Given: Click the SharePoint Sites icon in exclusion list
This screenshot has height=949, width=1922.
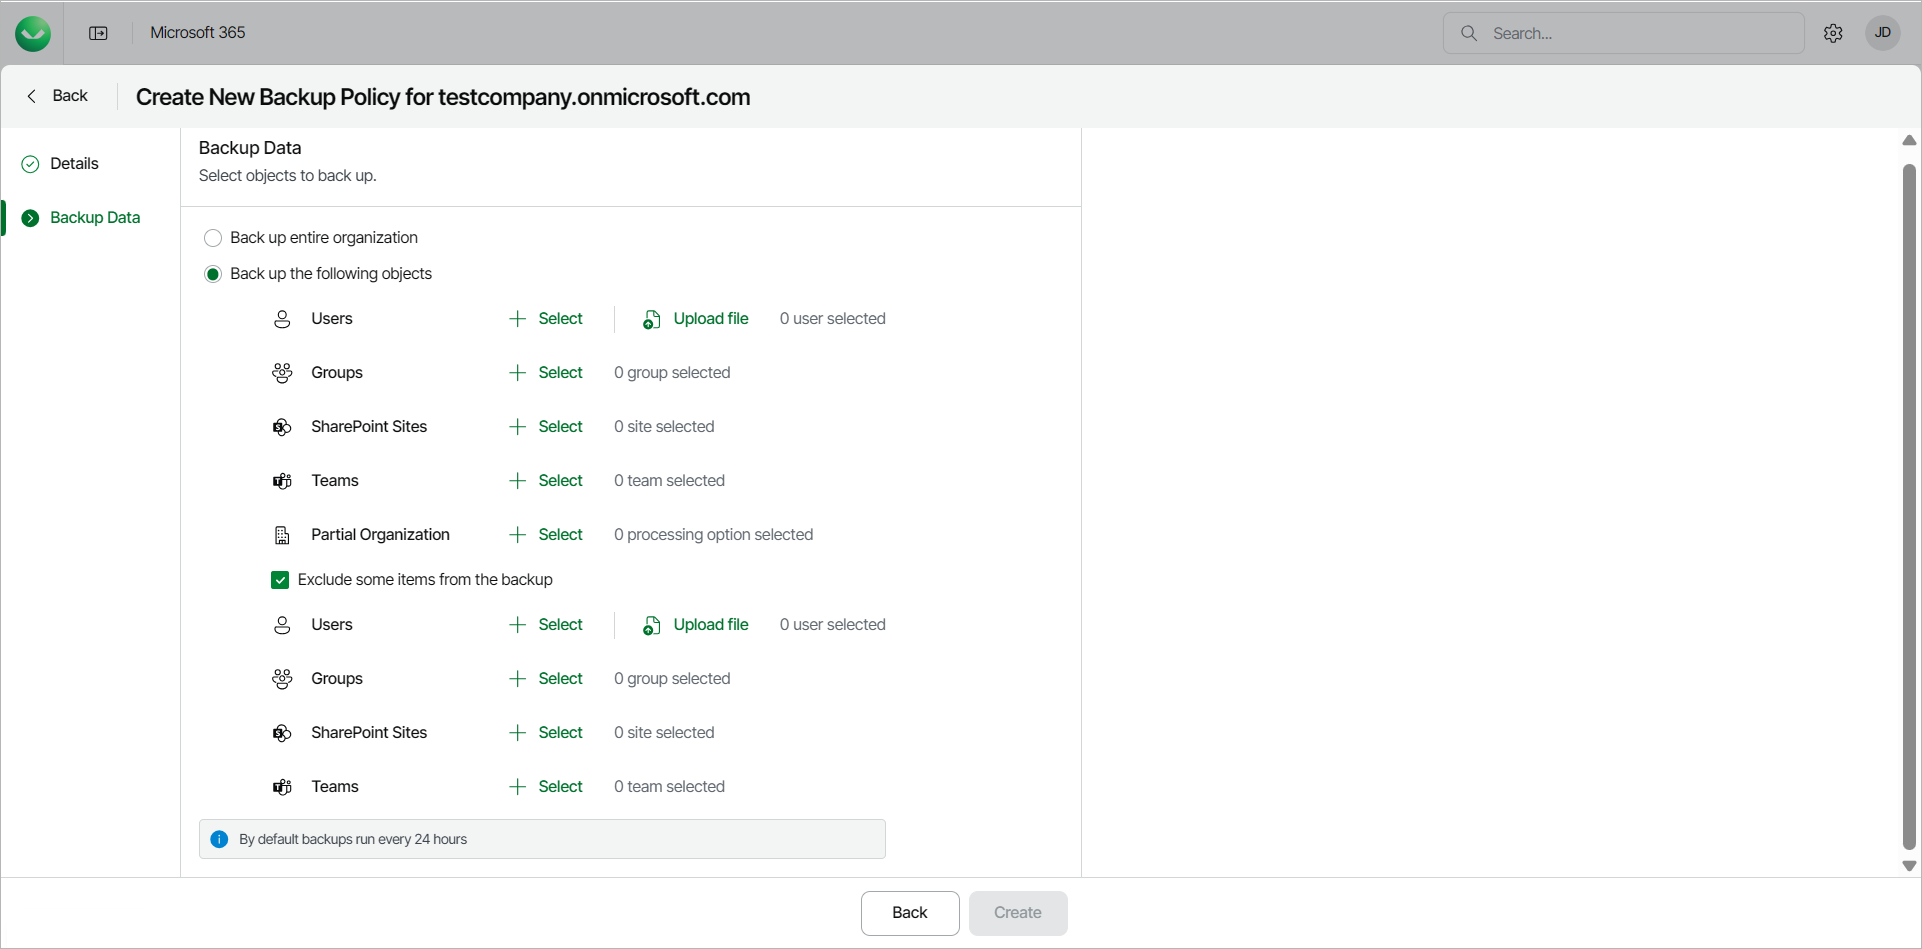Looking at the screenshot, I should point(282,733).
